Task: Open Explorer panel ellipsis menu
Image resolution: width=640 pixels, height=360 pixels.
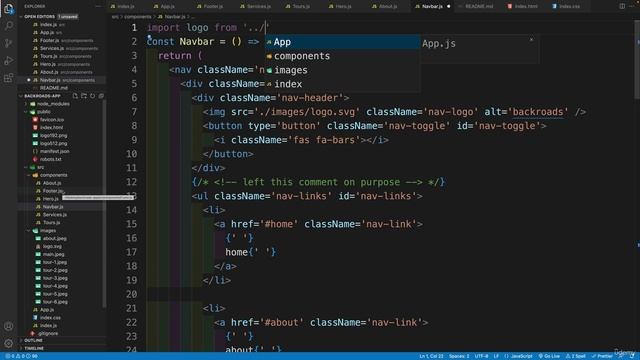Action: point(98,6)
